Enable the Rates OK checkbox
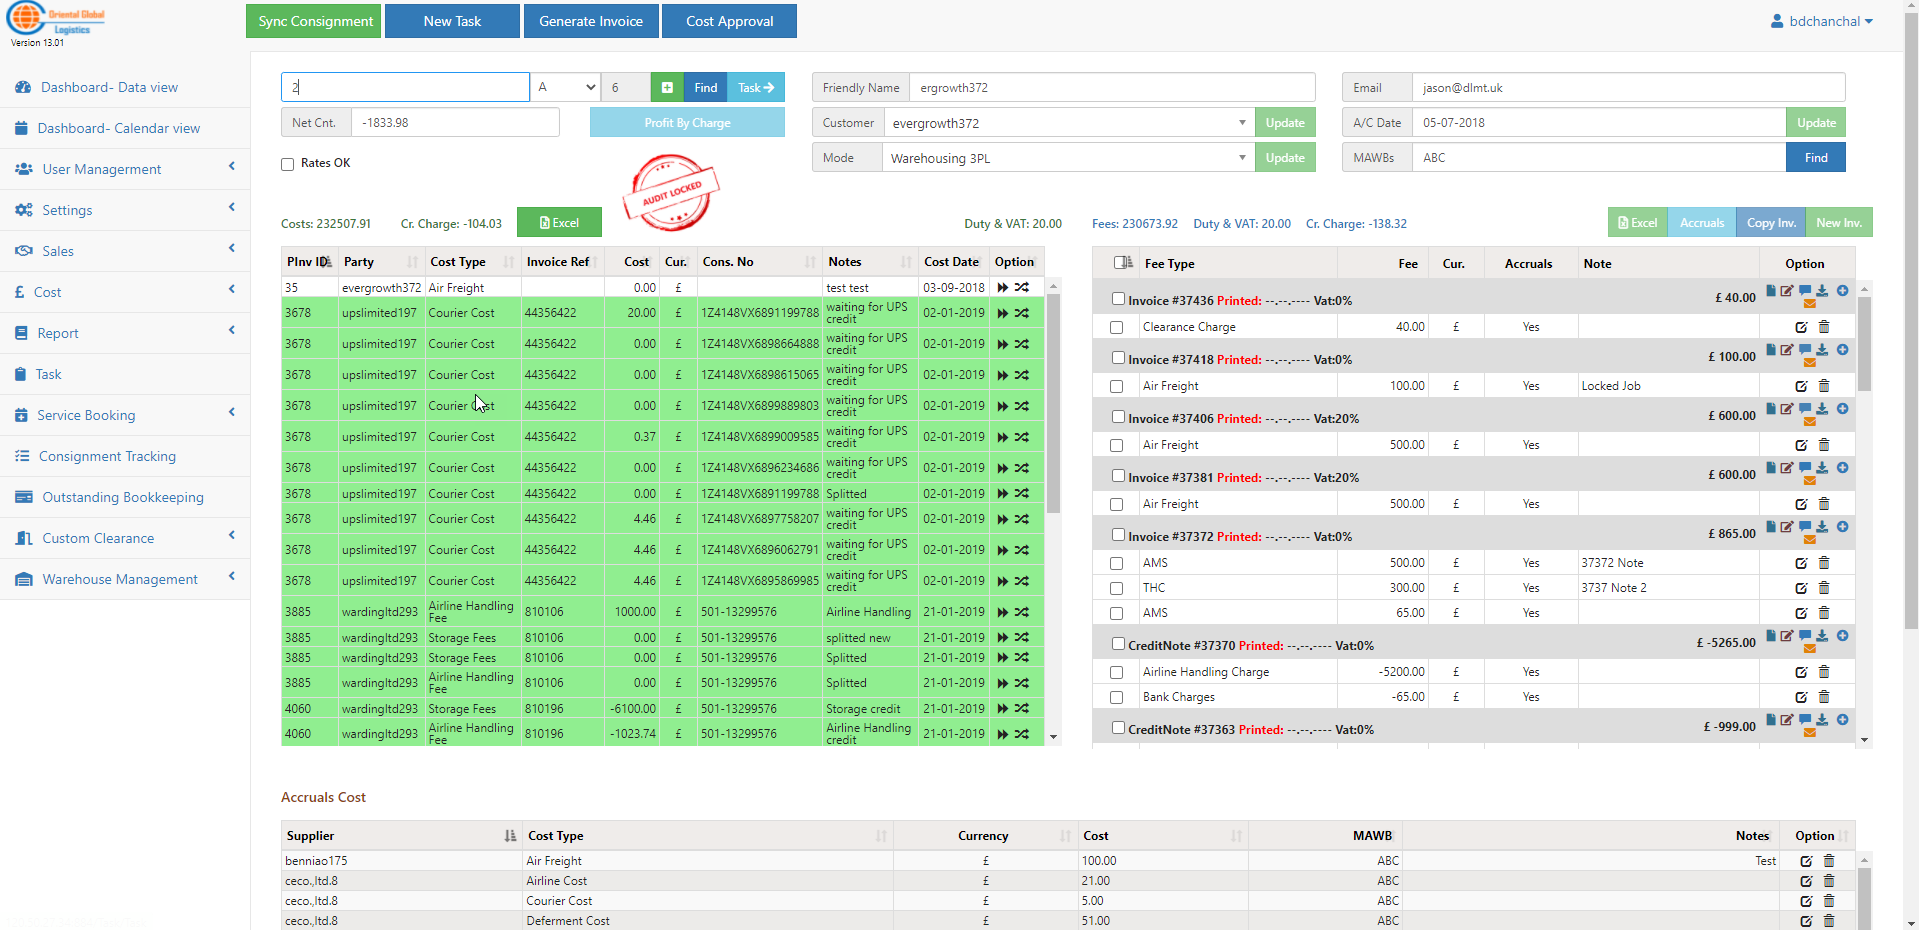Image resolution: width=1919 pixels, height=930 pixels. click(x=288, y=164)
